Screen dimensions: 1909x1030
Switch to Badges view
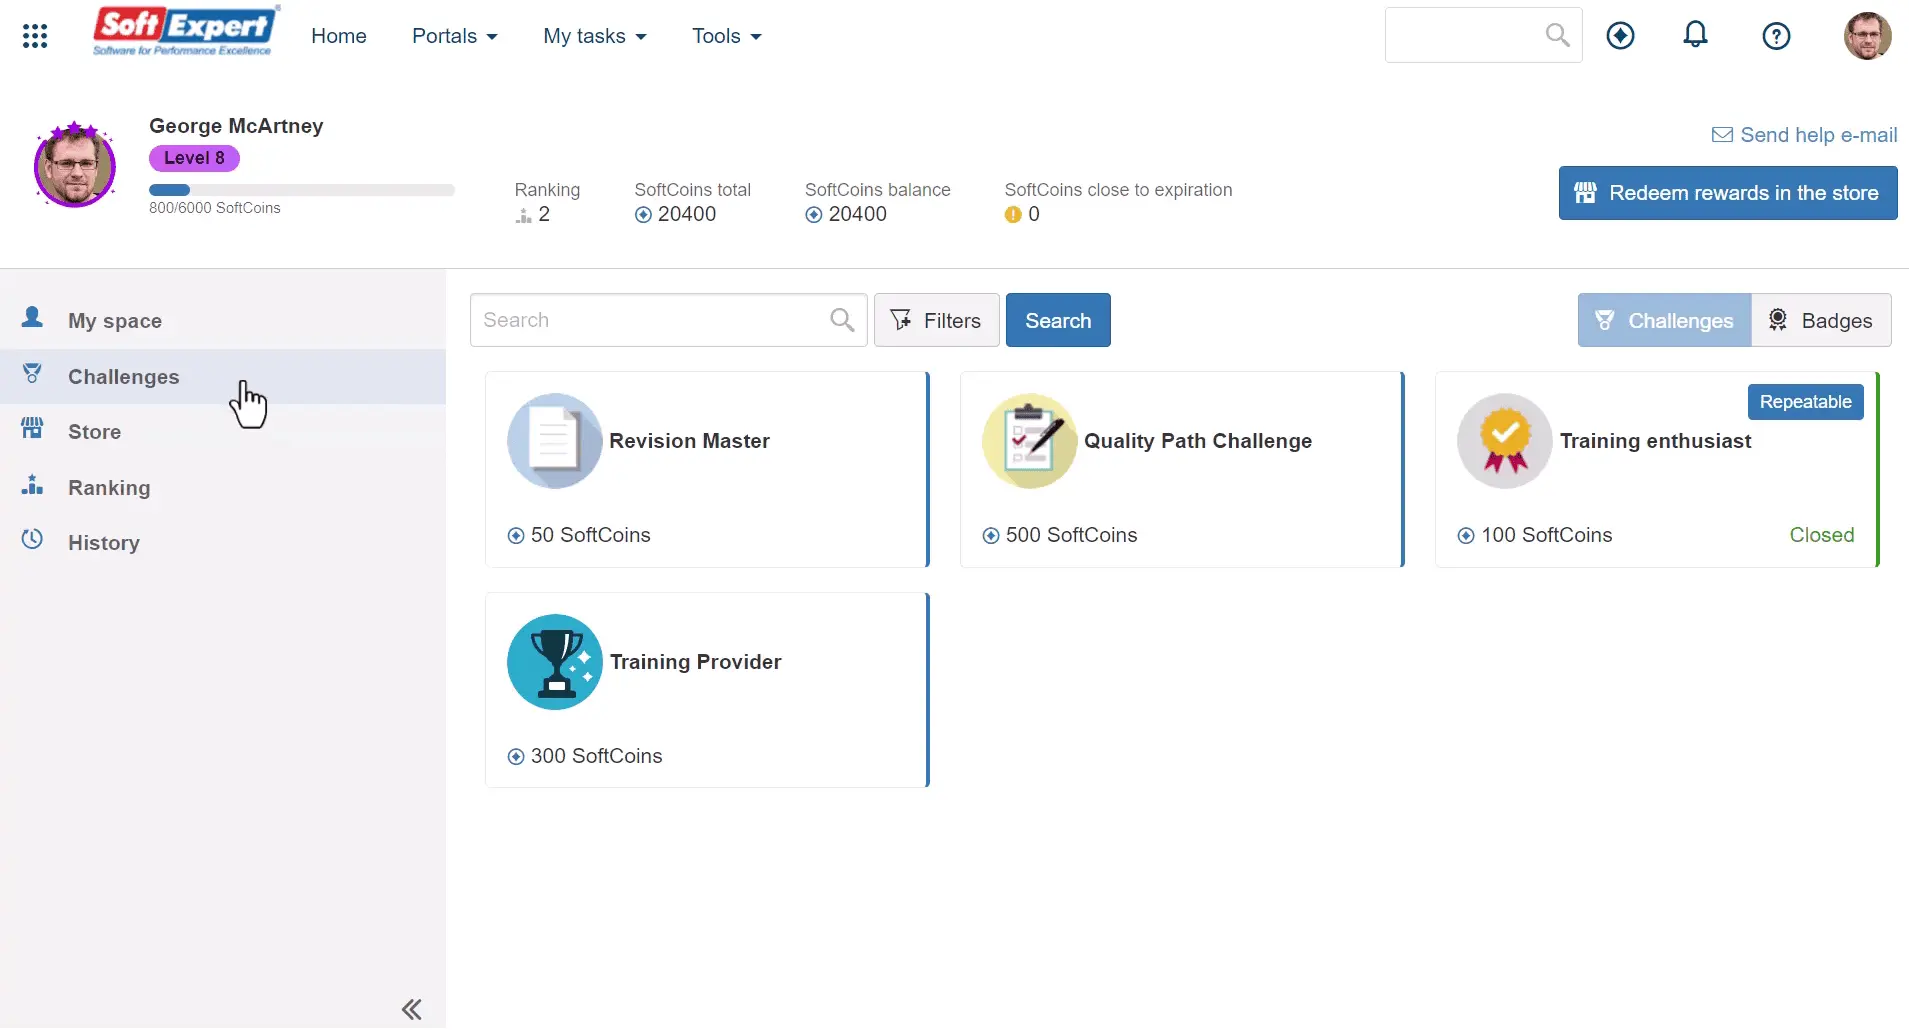coord(1821,320)
